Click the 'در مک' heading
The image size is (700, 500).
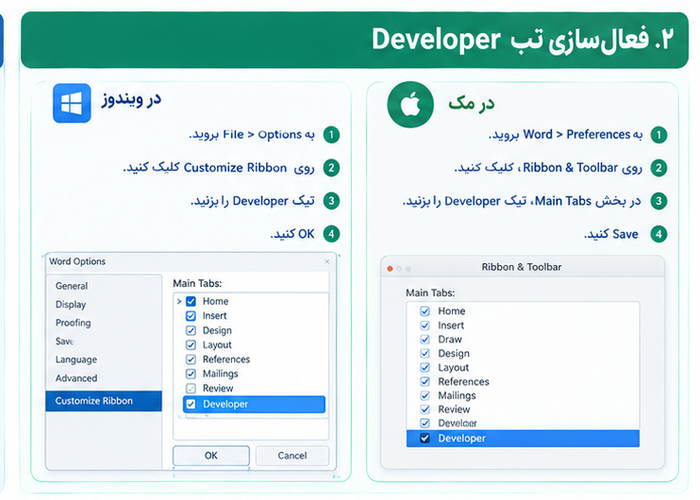click(471, 104)
